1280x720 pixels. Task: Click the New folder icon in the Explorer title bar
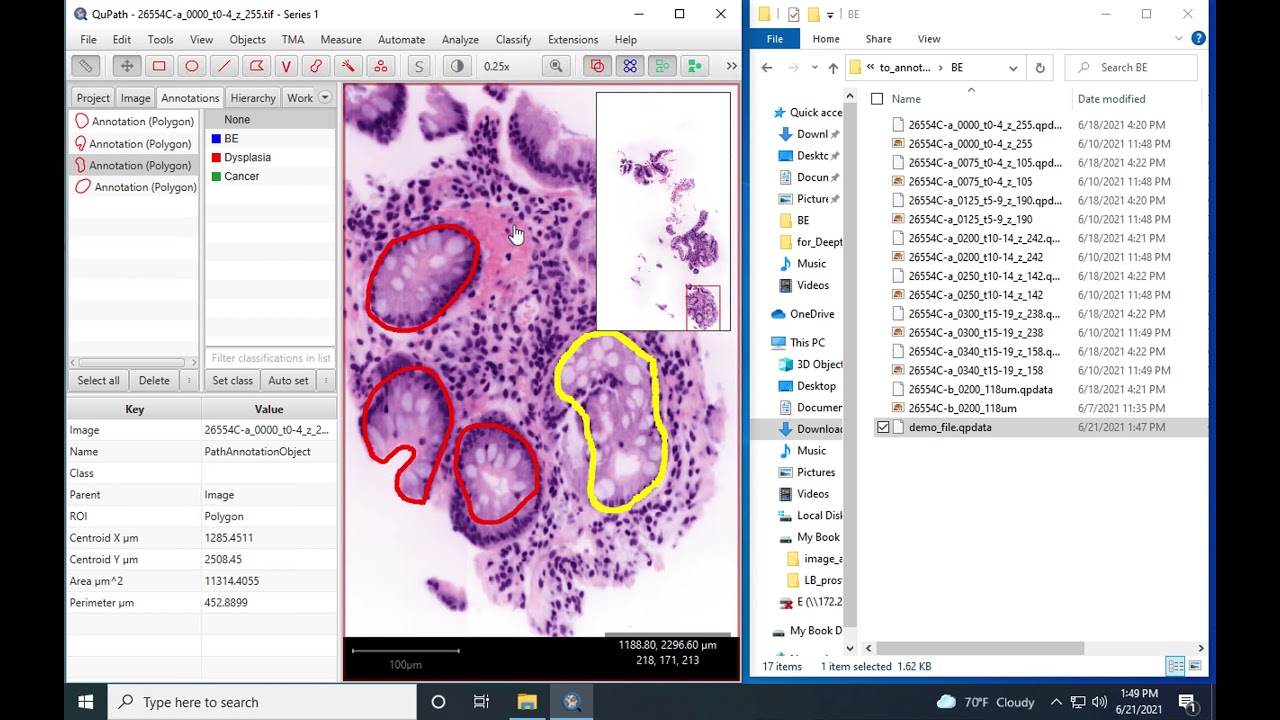pyautogui.click(x=813, y=14)
